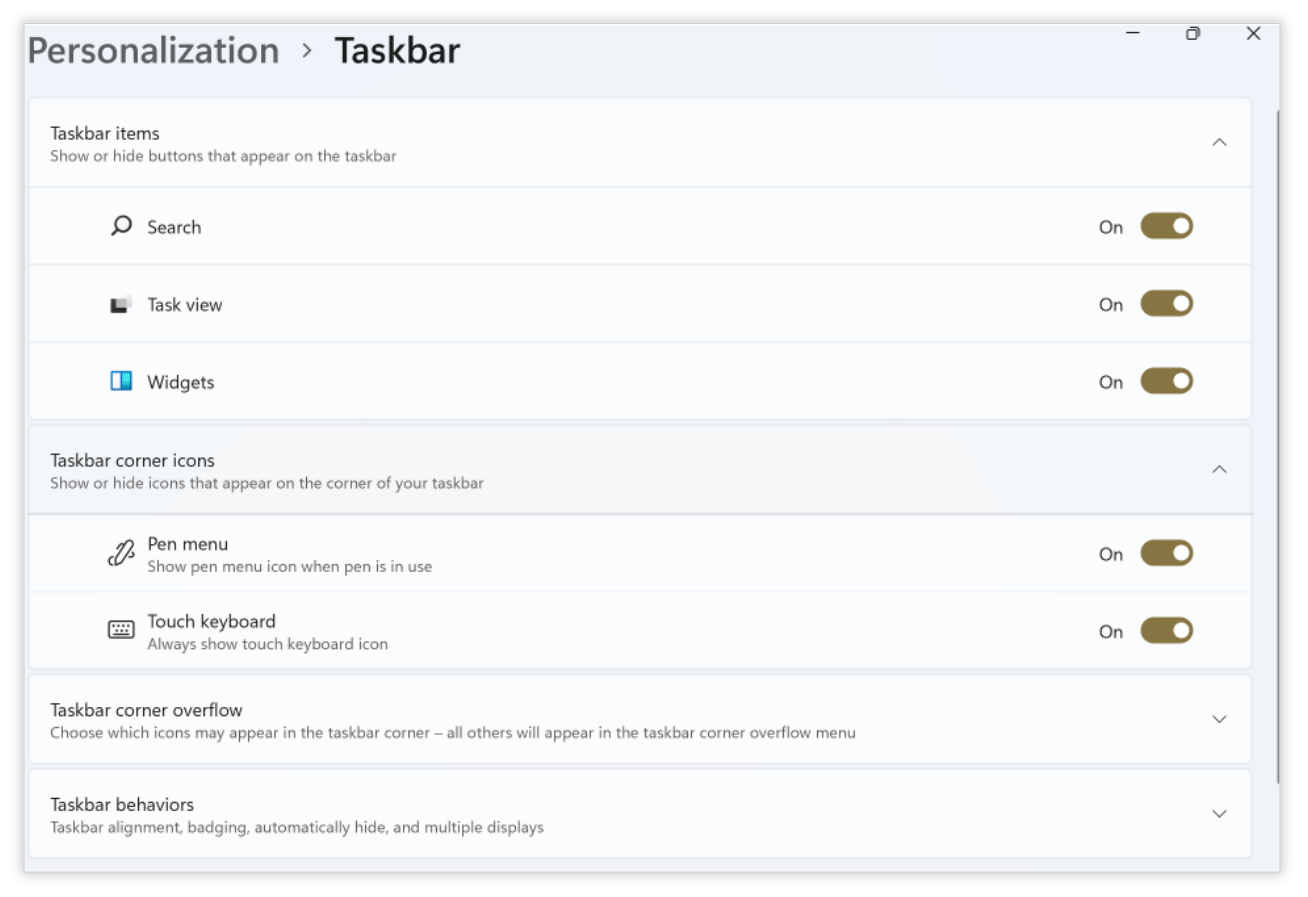Click the Search magnifier icon
Screen dimensions: 1308x897
click(121, 226)
